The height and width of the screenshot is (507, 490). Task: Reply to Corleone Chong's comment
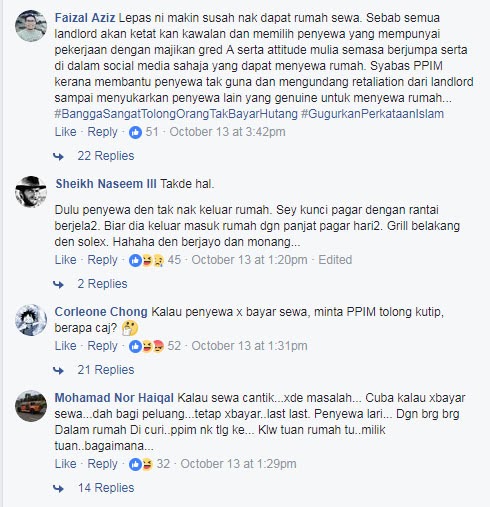pyautogui.click(x=102, y=346)
